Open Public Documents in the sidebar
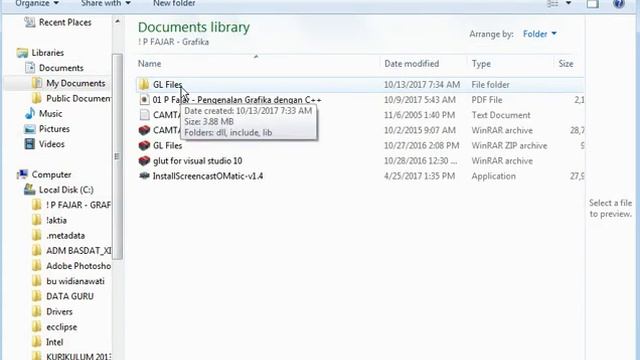640x360 pixels. coord(78,98)
